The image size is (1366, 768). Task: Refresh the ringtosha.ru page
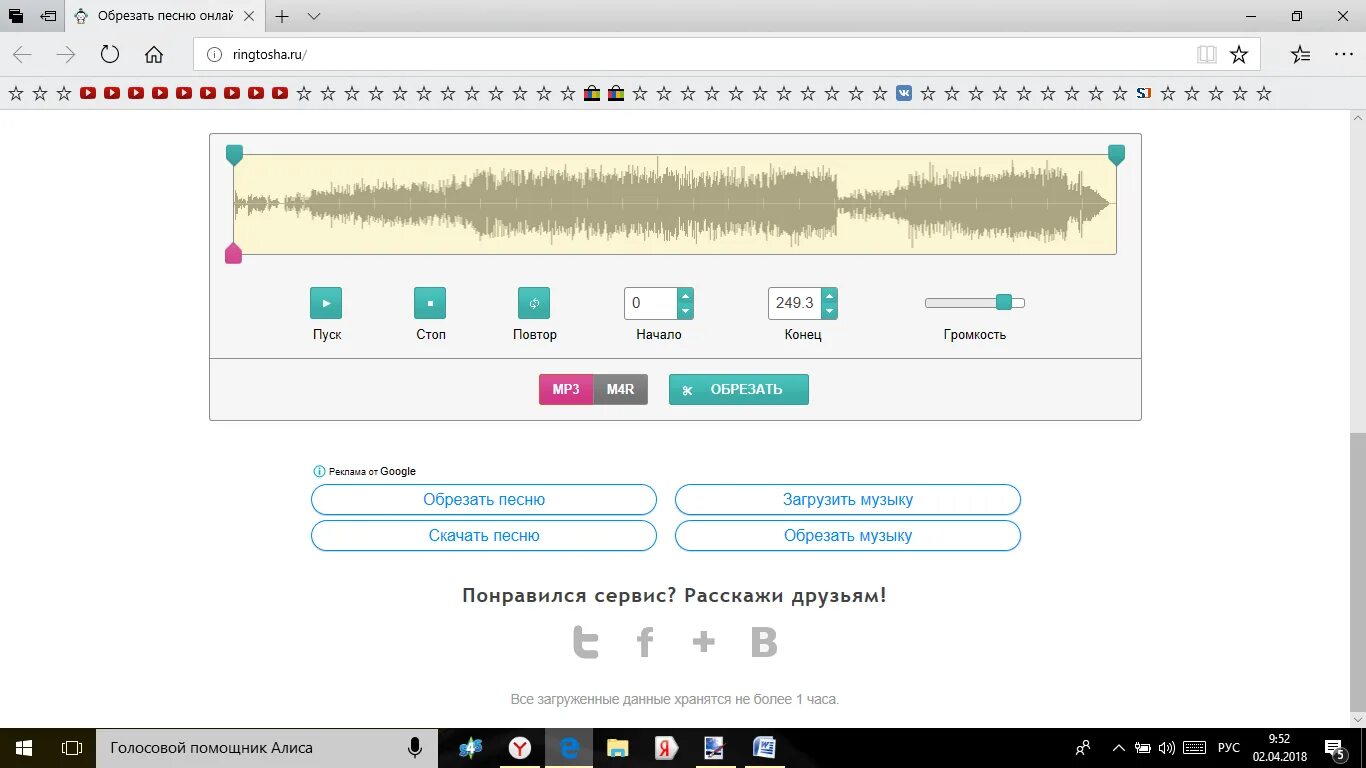pos(110,55)
